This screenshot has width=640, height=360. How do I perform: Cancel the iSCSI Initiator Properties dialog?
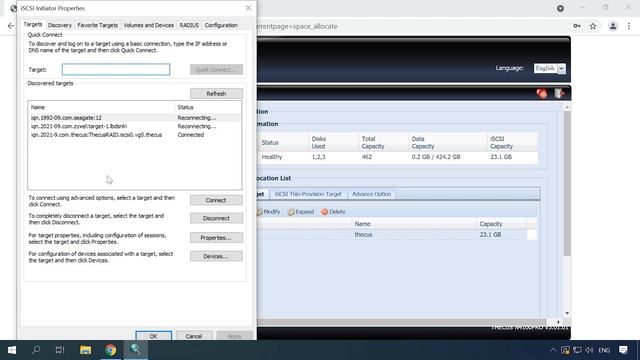click(193, 336)
